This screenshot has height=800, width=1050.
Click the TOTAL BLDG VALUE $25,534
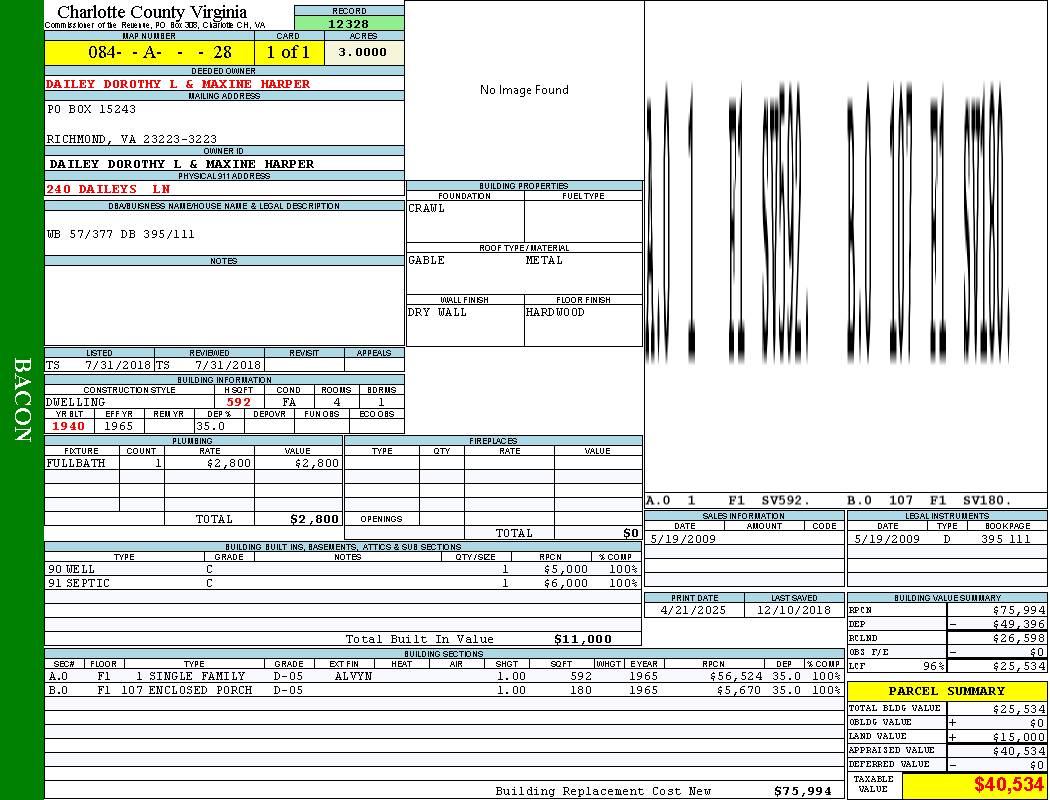pyautogui.click(x=1019, y=709)
